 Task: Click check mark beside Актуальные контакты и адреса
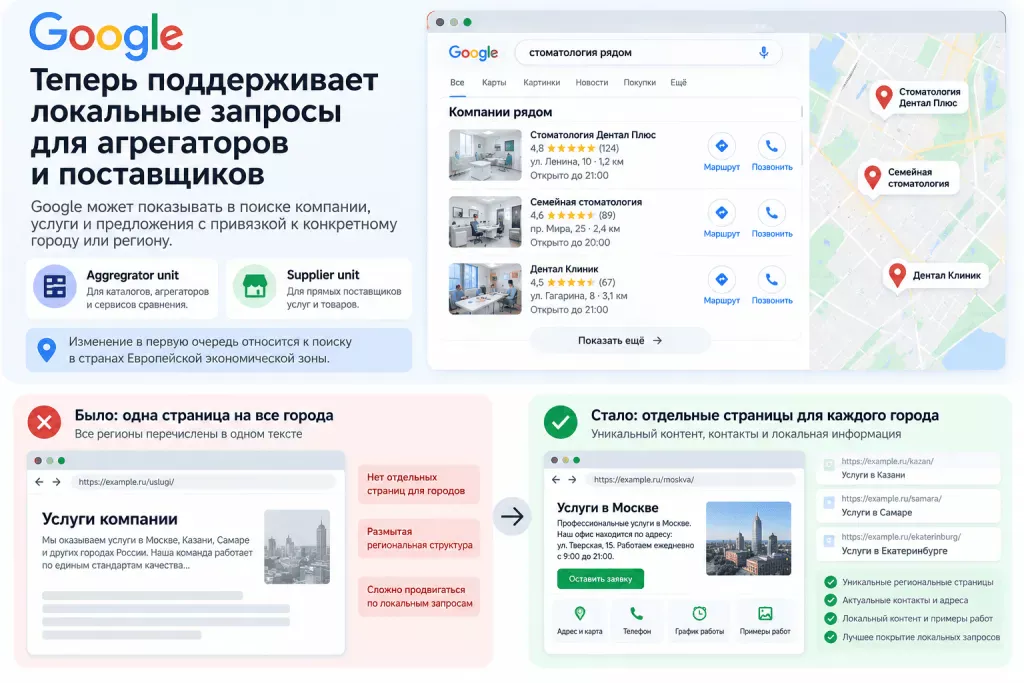pos(831,600)
